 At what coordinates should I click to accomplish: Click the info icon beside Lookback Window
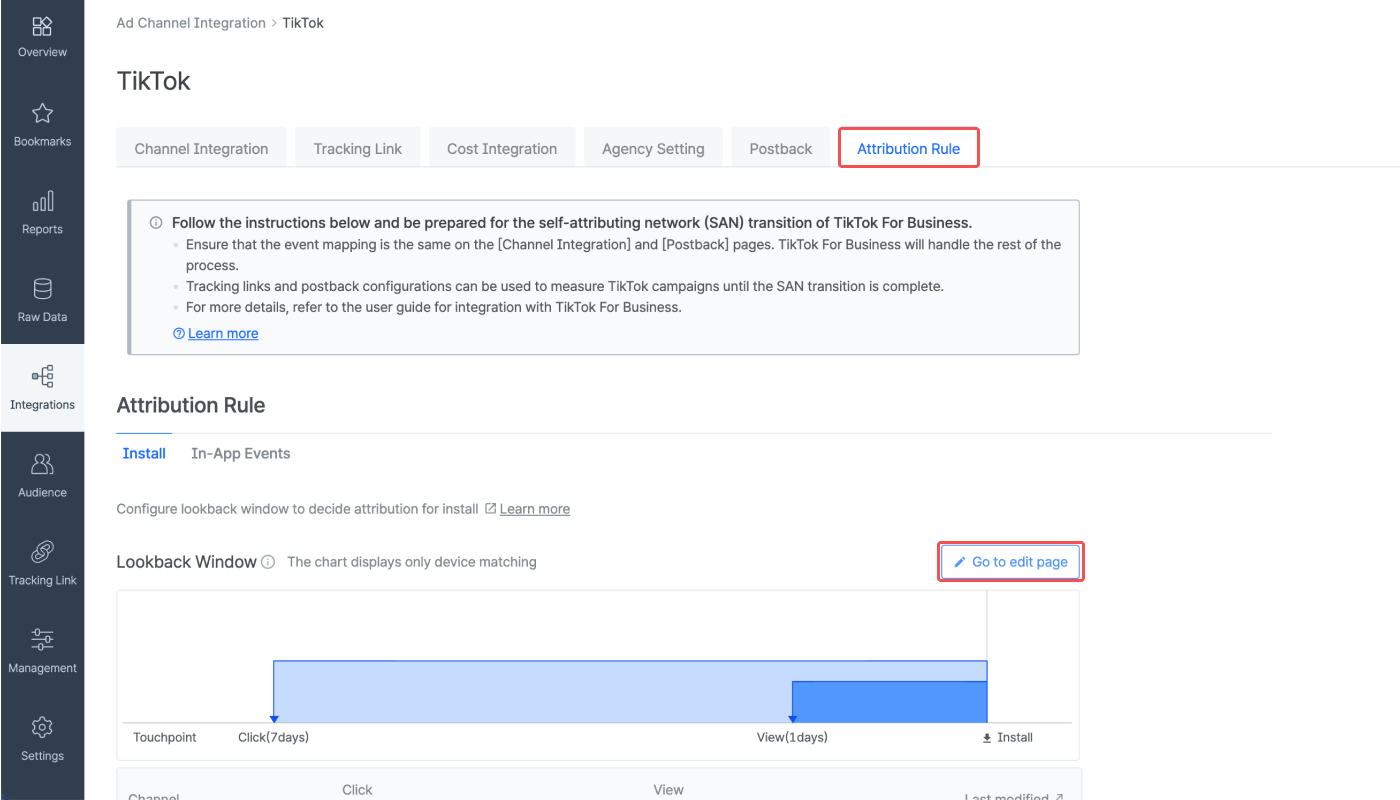pos(268,562)
